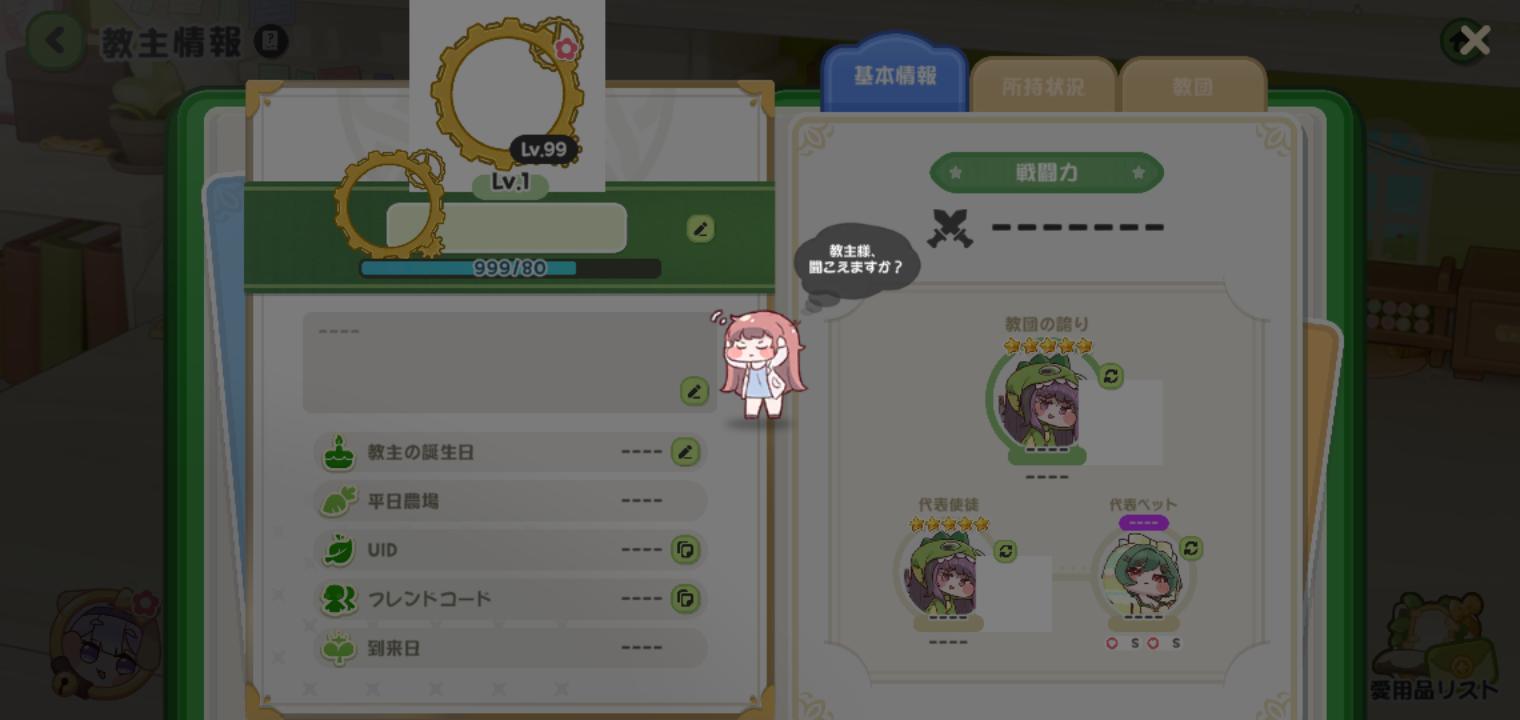This screenshot has width=1520, height=720.
Task: Select the leader name input field
Action: pos(507,228)
